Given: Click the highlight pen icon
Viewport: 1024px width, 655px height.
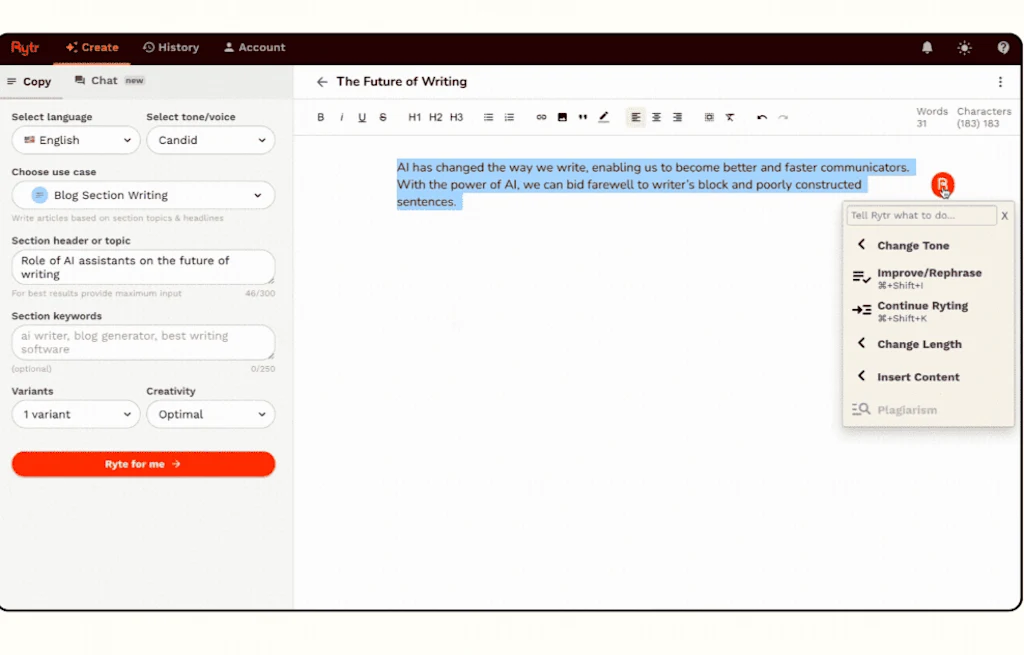Looking at the screenshot, I should pyautogui.click(x=603, y=117).
